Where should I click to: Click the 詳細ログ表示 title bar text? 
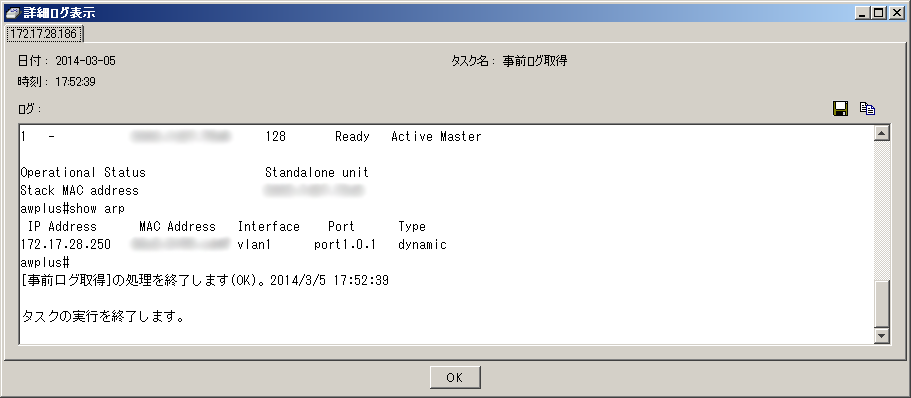click(59, 13)
